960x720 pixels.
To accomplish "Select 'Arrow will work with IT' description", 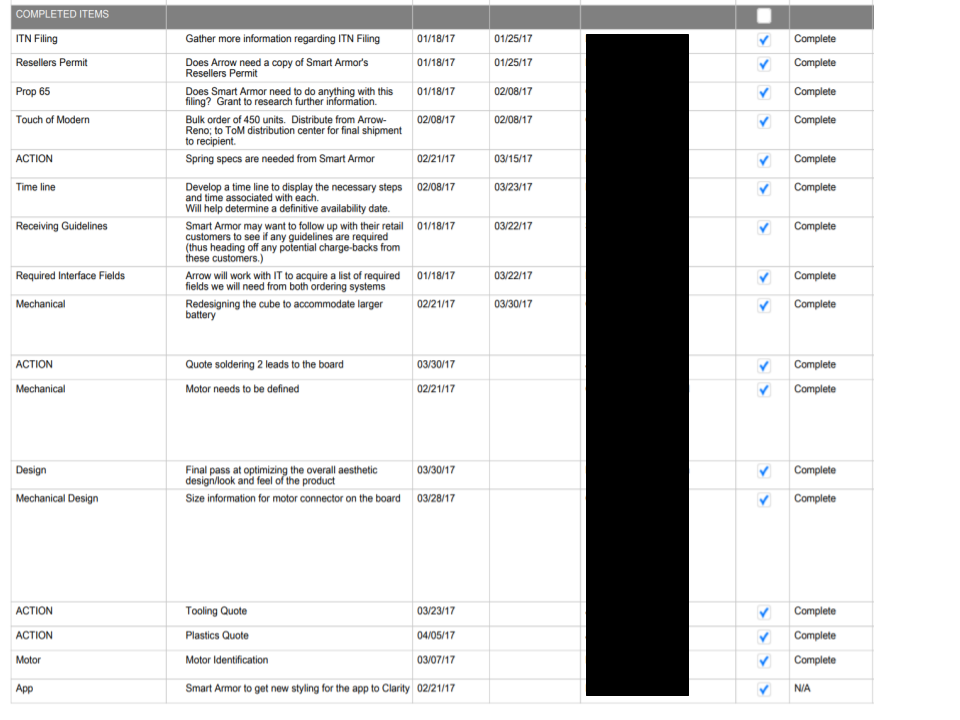I will pos(293,281).
